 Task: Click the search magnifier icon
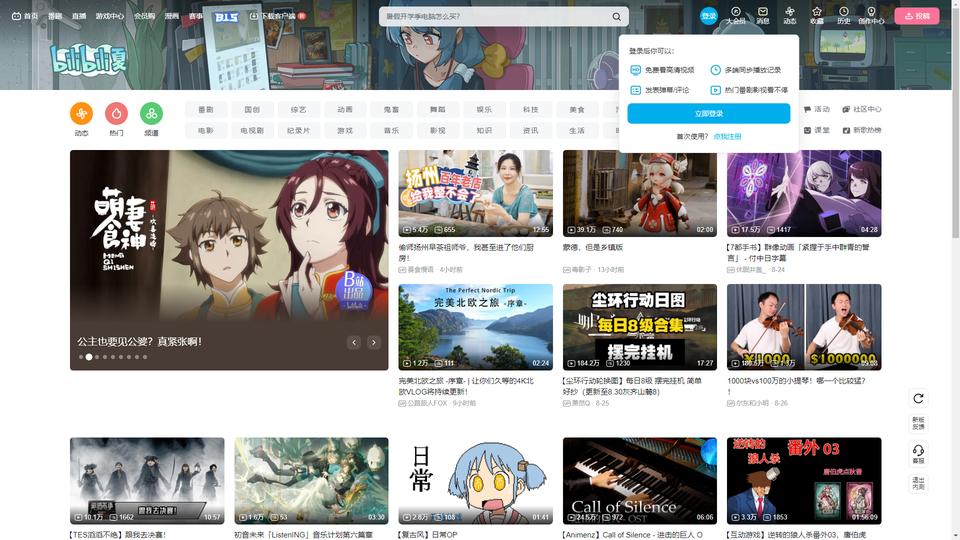(617, 17)
